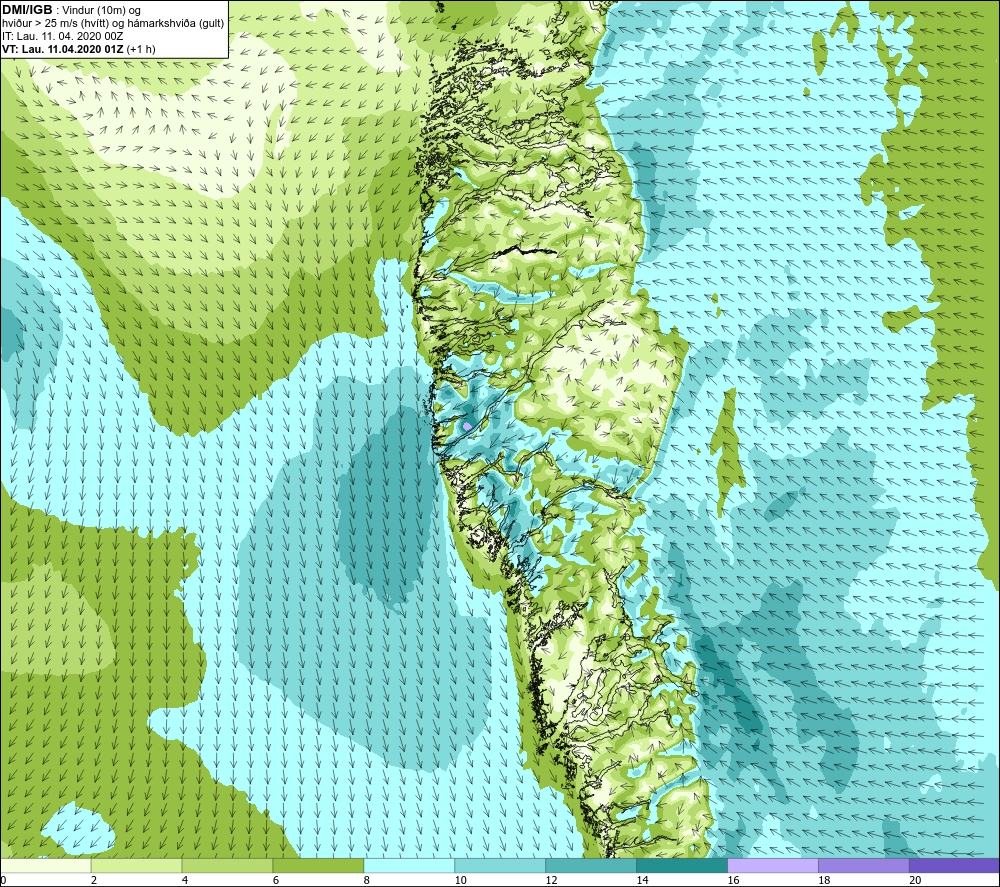
Task: Click the above-20 m/s dark purple legend swatch
Action: pos(955,865)
